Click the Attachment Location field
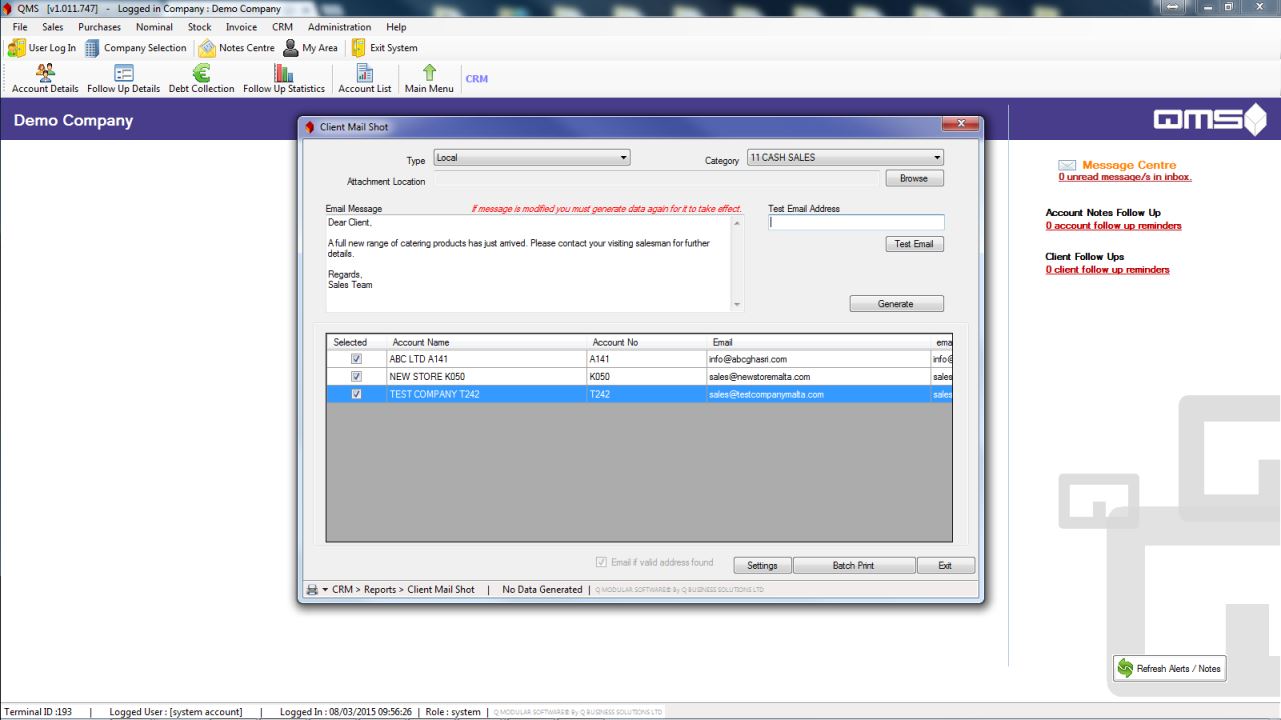Viewport: 1281px width, 720px height. tap(656, 179)
